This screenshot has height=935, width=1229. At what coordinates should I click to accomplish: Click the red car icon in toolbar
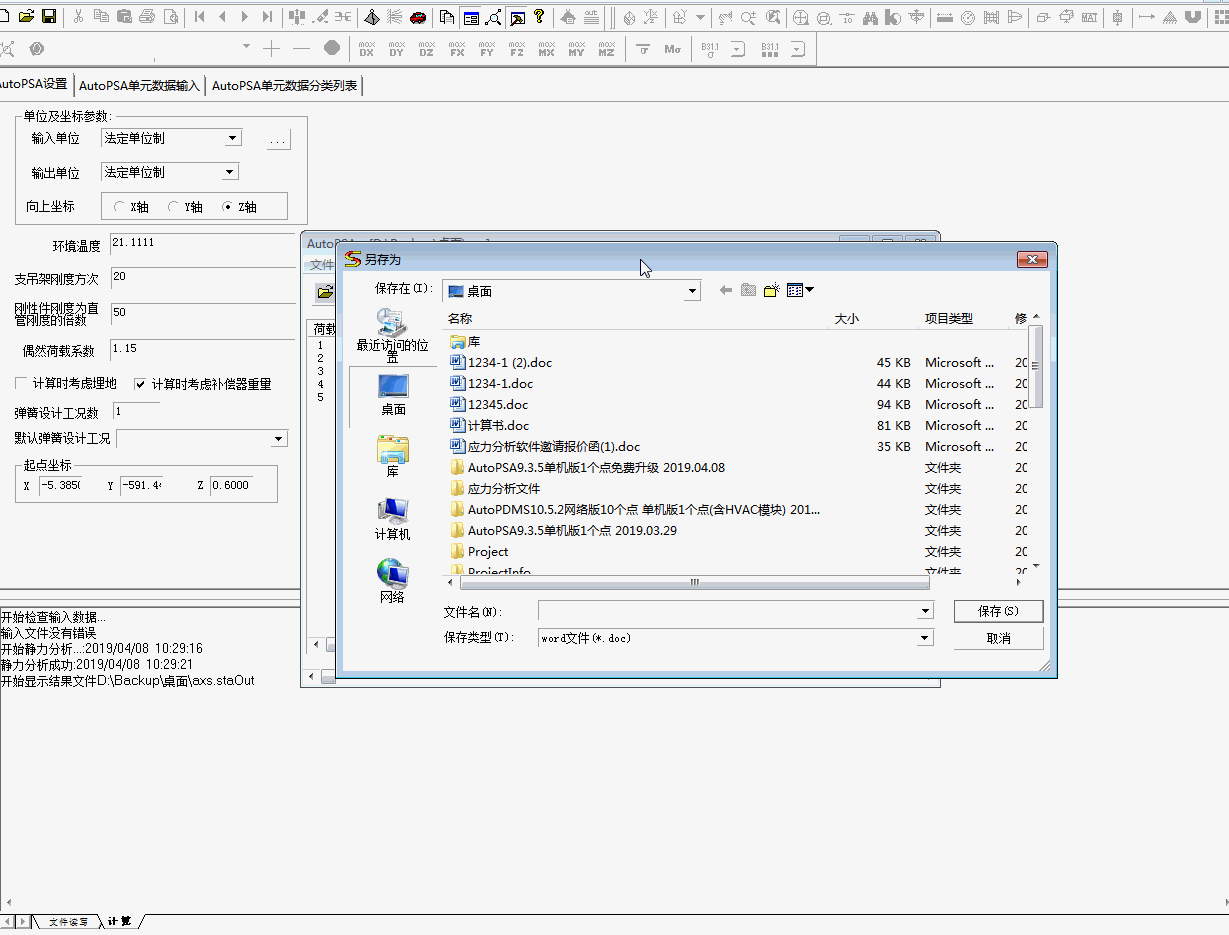click(x=418, y=16)
